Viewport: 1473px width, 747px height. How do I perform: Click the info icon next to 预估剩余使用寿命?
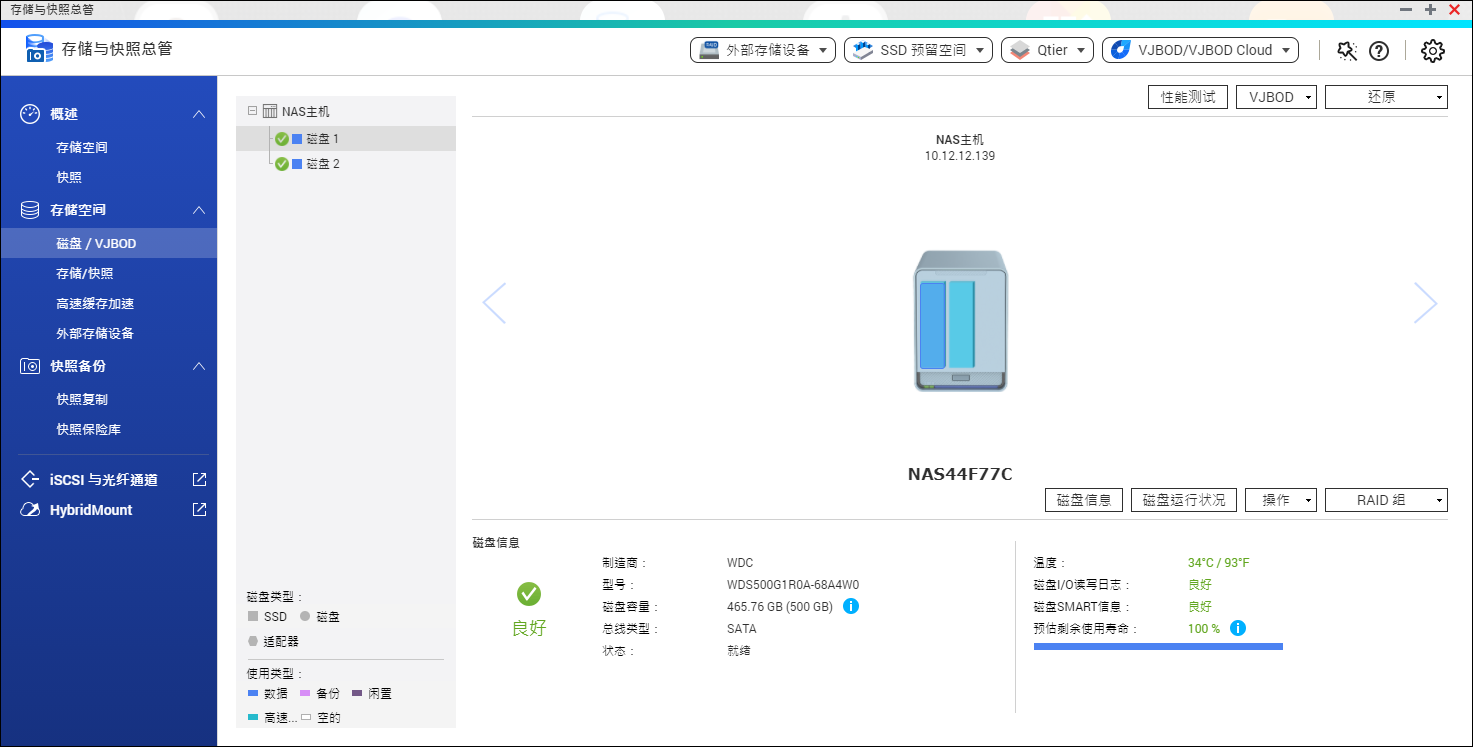pyautogui.click(x=1238, y=628)
